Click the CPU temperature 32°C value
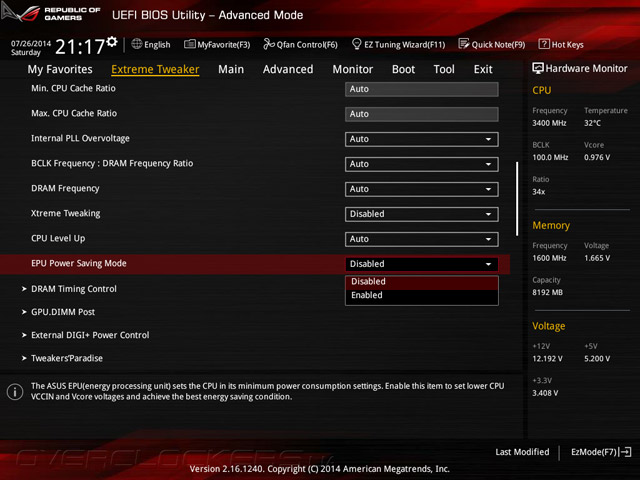This screenshot has width=640, height=480. 592,123
